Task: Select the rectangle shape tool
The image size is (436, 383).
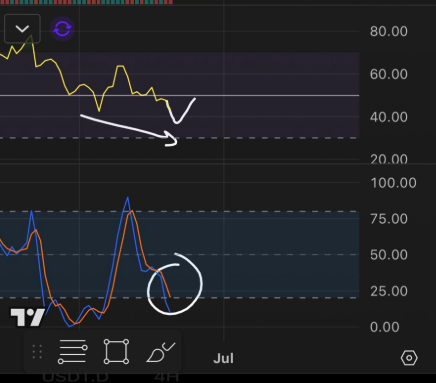Action: click(116, 352)
